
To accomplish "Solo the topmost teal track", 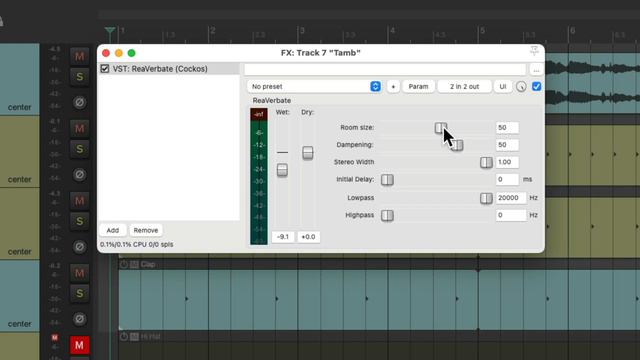I will (x=80, y=76).
